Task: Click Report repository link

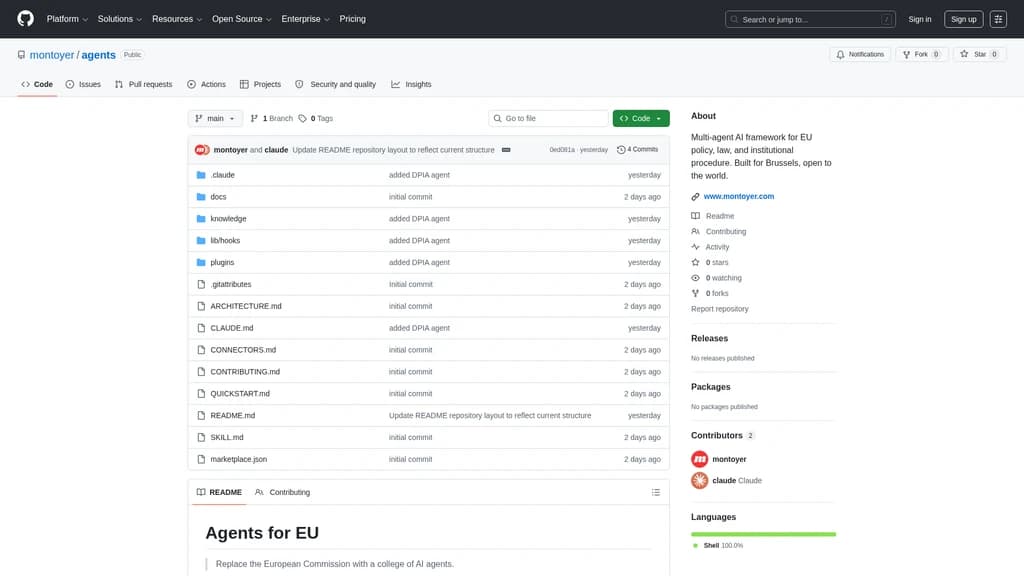Action: pos(720,309)
